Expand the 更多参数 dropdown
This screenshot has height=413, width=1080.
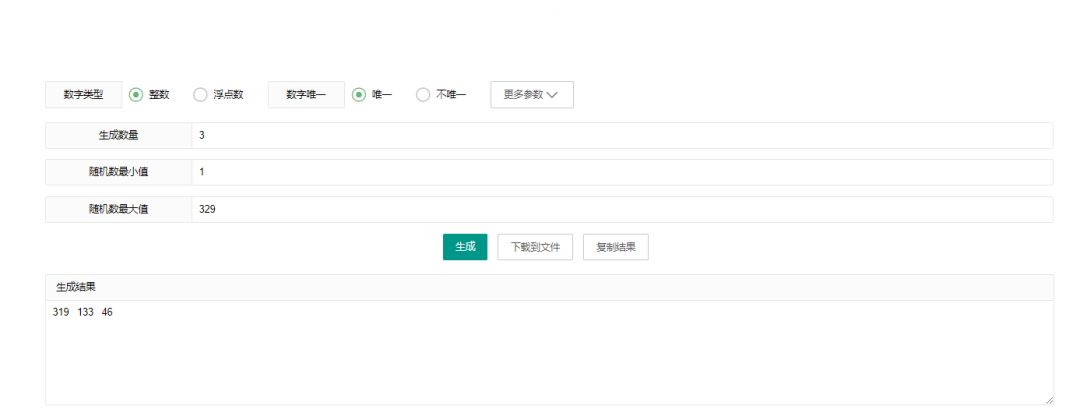pos(532,95)
